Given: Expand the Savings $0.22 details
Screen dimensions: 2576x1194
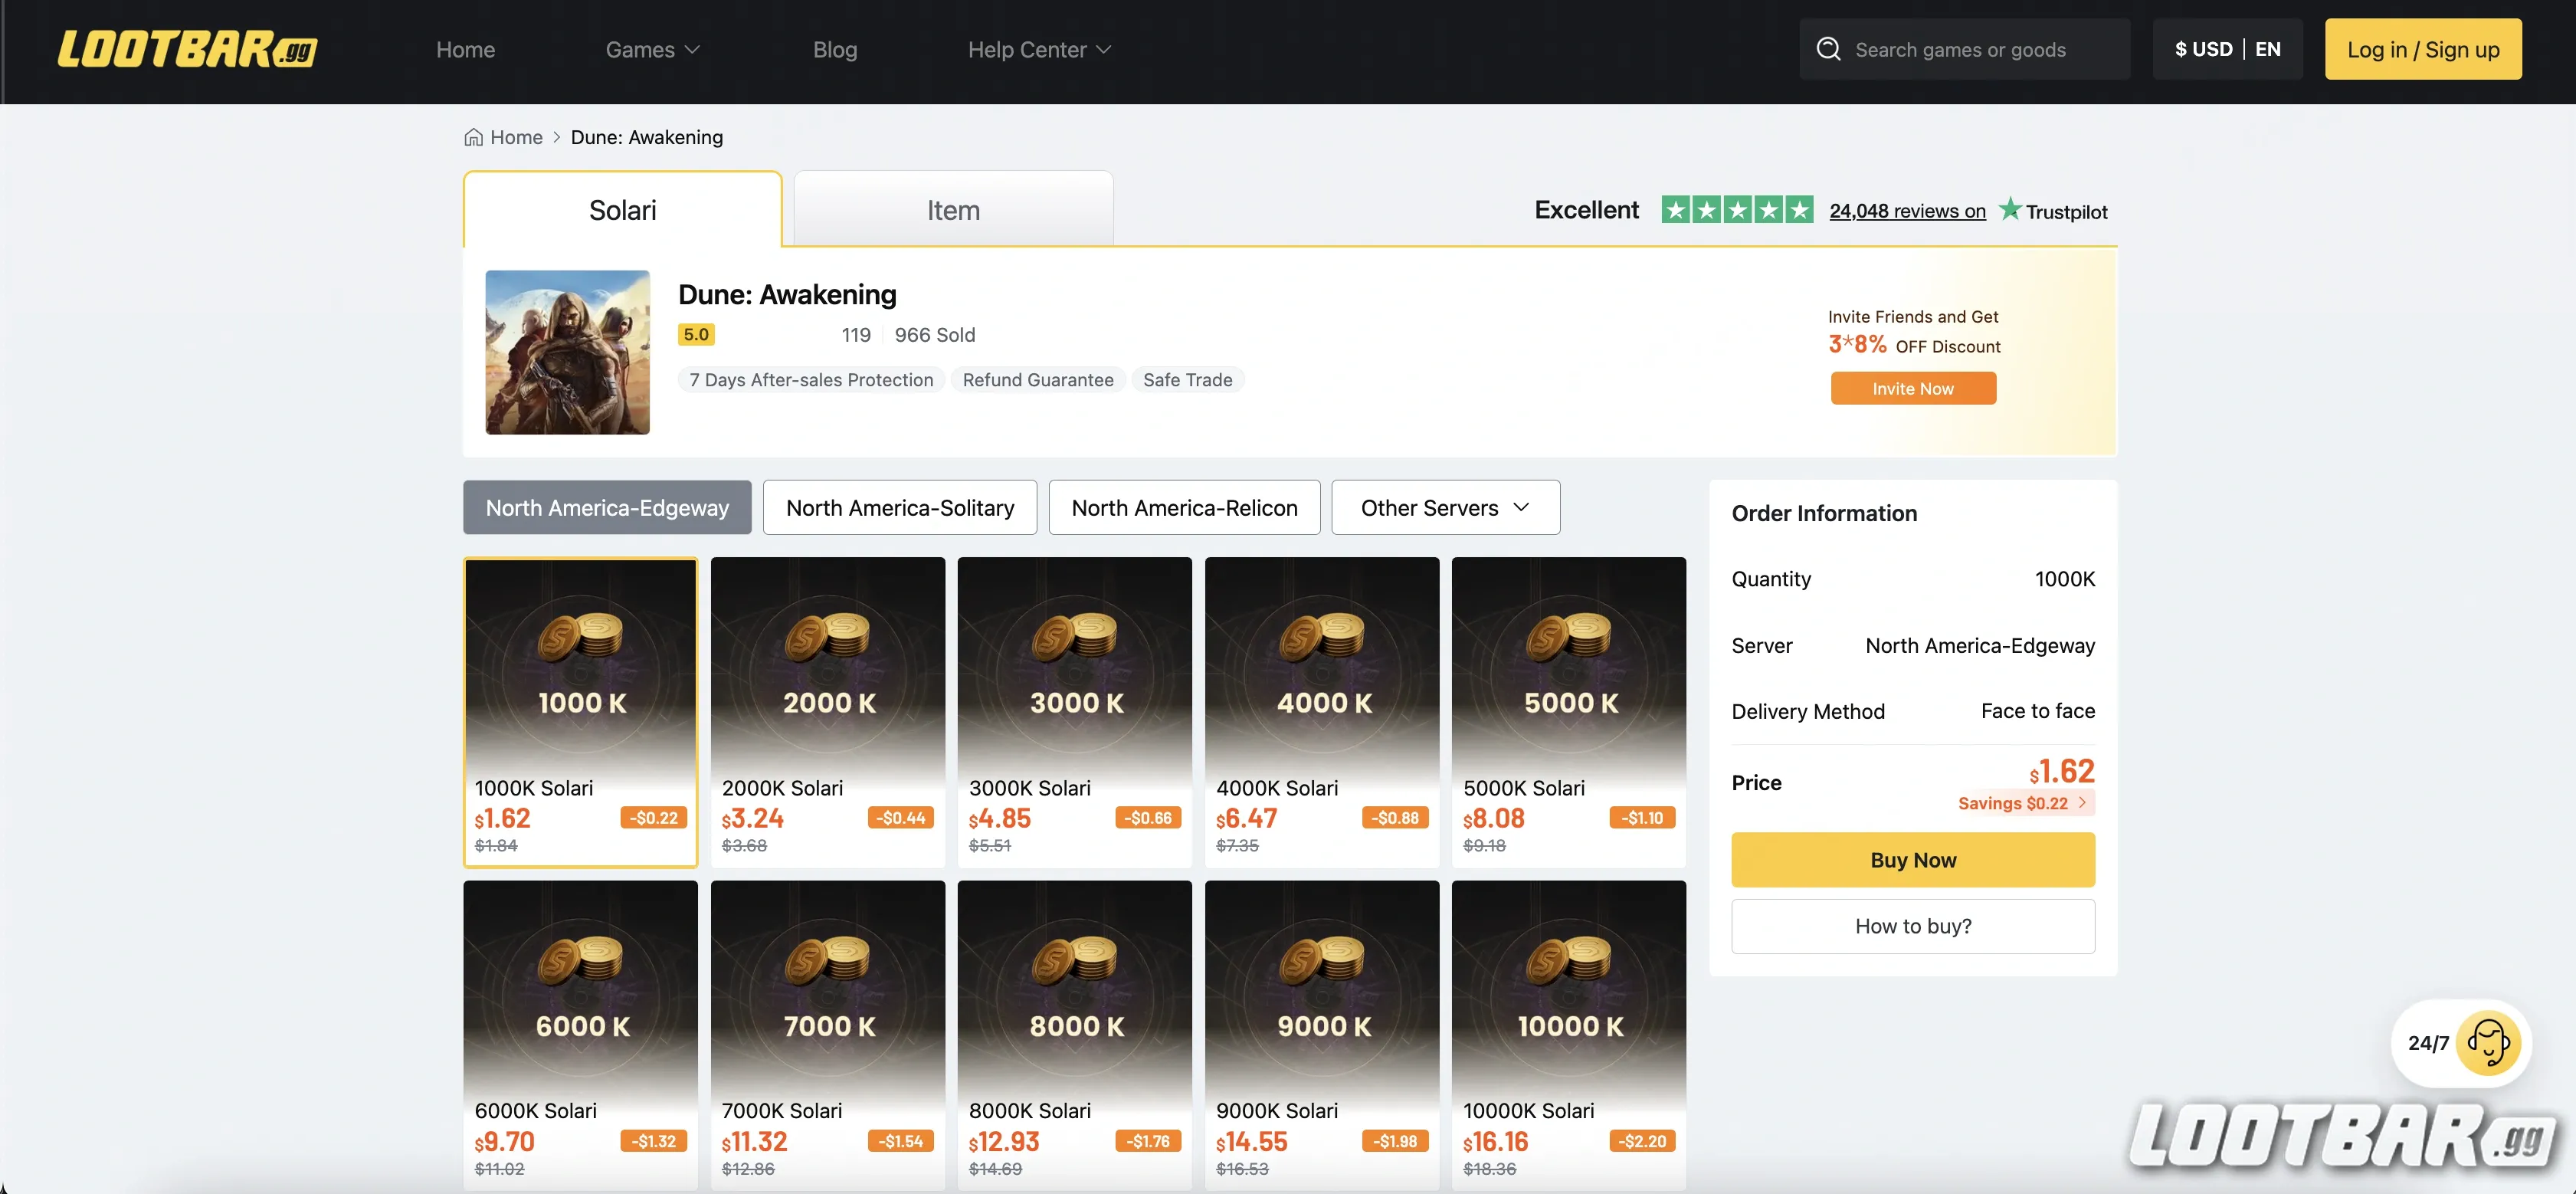Looking at the screenshot, I should tap(2022, 803).
